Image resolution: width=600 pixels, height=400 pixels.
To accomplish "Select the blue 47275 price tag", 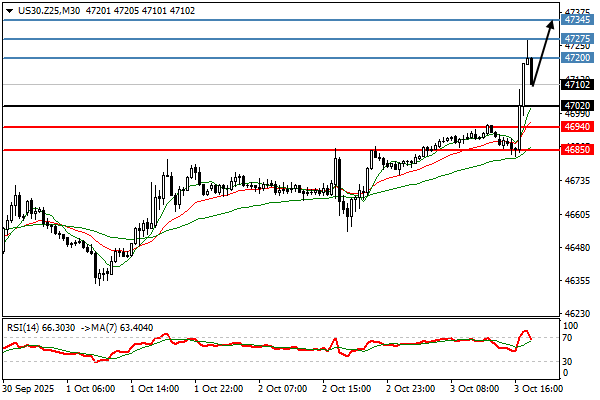I will tap(577, 38).
